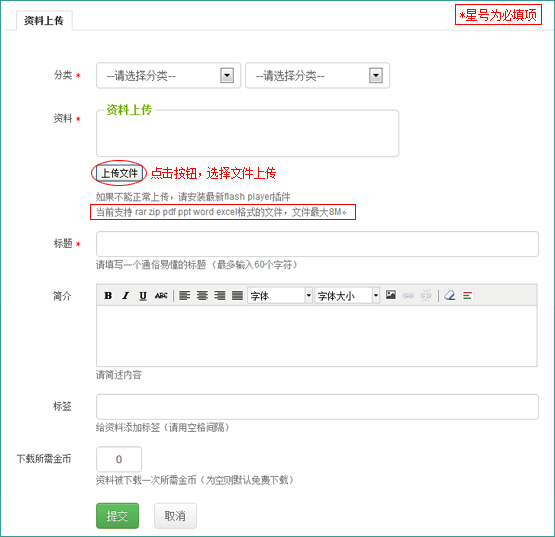Align text left in the editor
The height and width of the screenshot is (537, 555).
coord(184,295)
